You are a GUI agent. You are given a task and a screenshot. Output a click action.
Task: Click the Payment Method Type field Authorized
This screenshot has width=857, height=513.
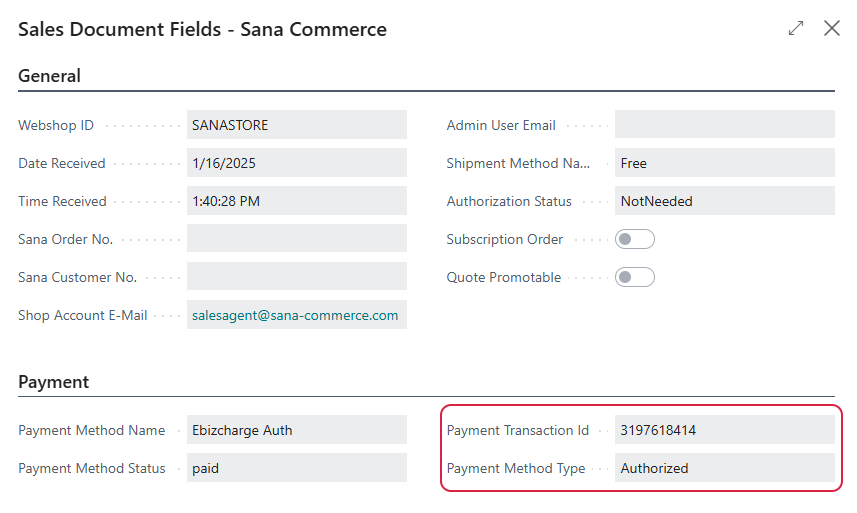coord(725,468)
